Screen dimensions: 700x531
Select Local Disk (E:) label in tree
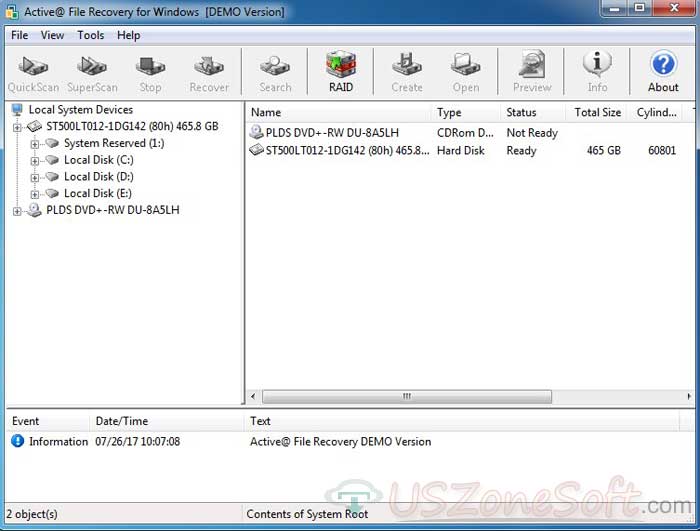pos(98,193)
